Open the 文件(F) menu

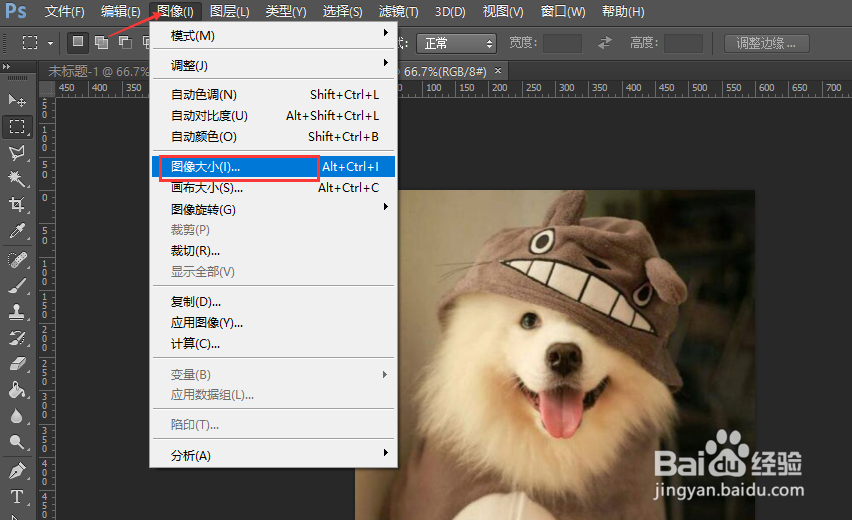[x=64, y=11]
